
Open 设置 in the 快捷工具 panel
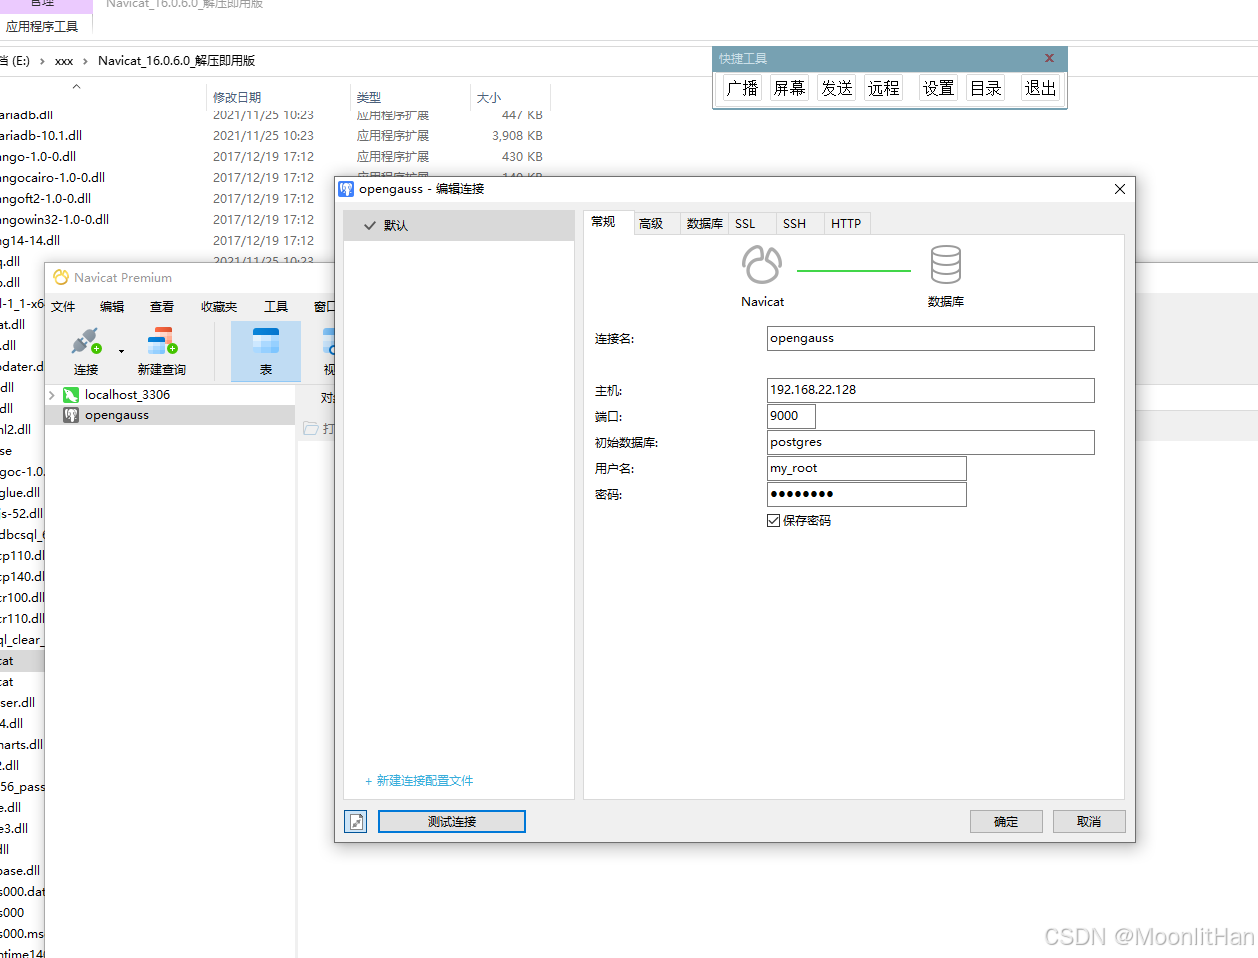[937, 87]
